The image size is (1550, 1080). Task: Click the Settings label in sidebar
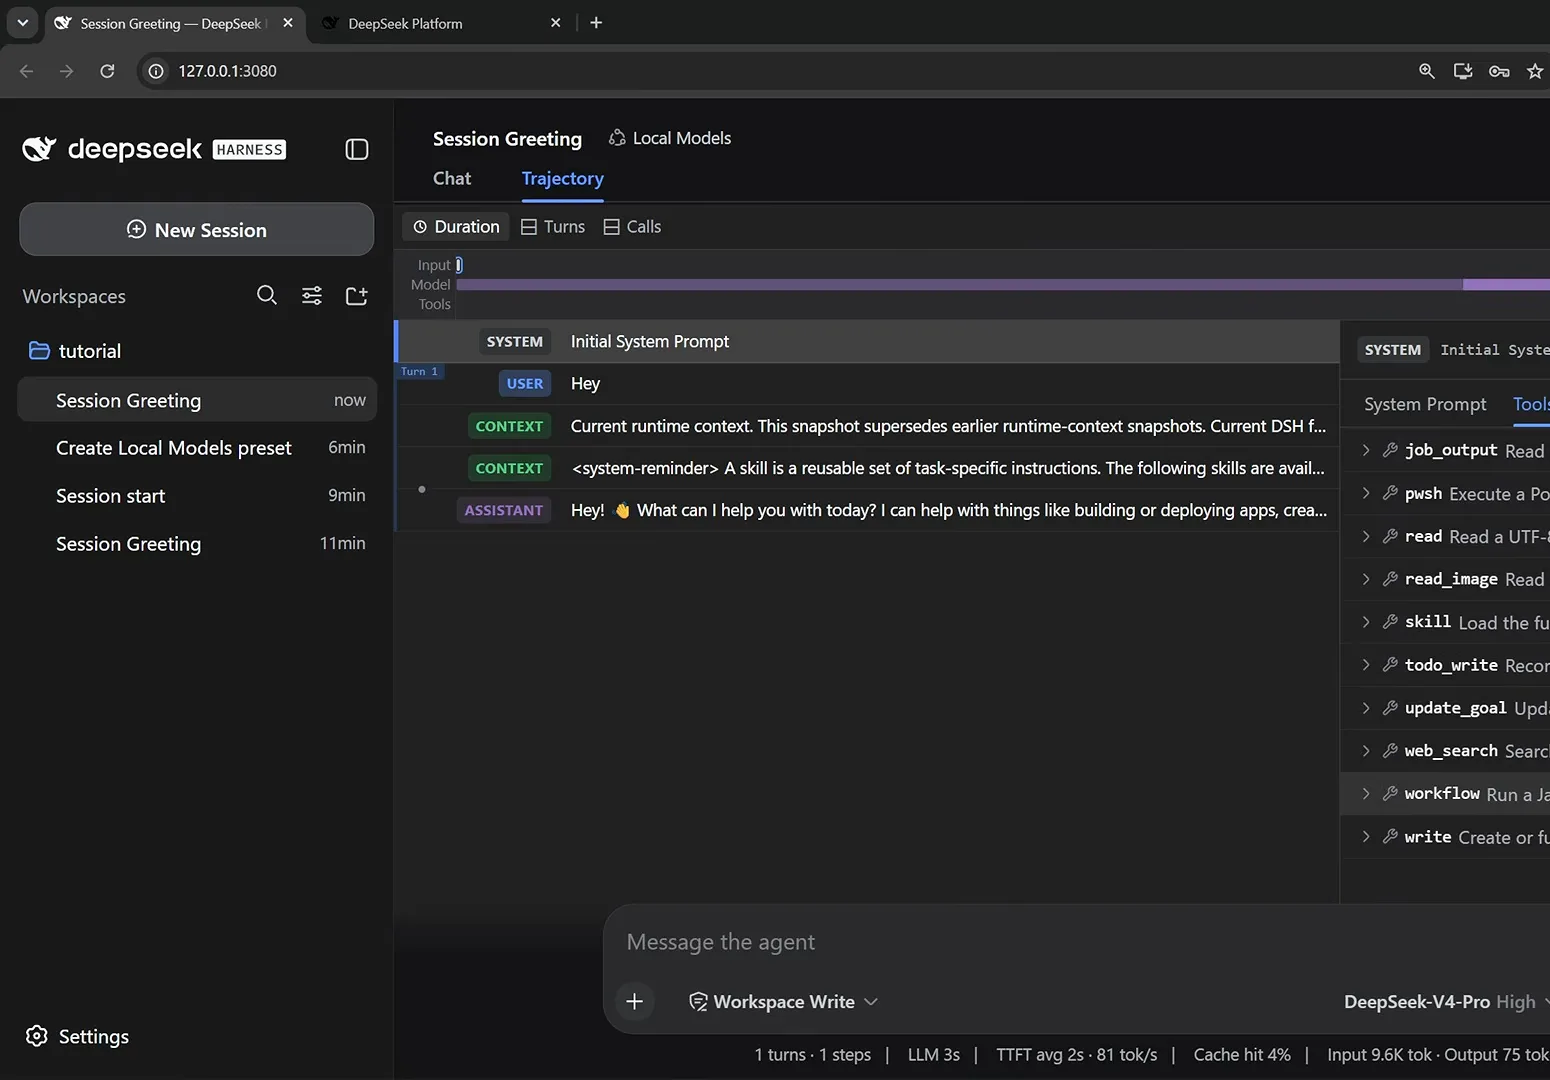pos(94,1036)
